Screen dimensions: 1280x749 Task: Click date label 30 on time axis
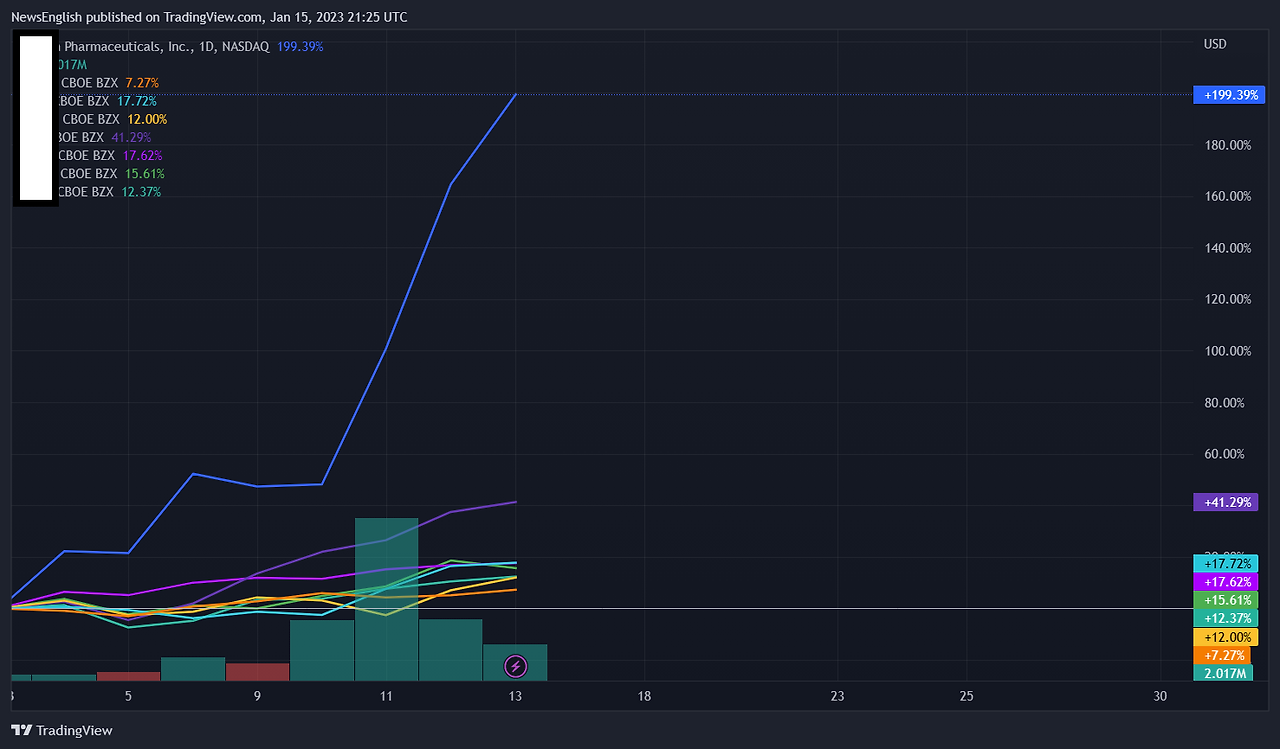pyautogui.click(x=1160, y=696)
